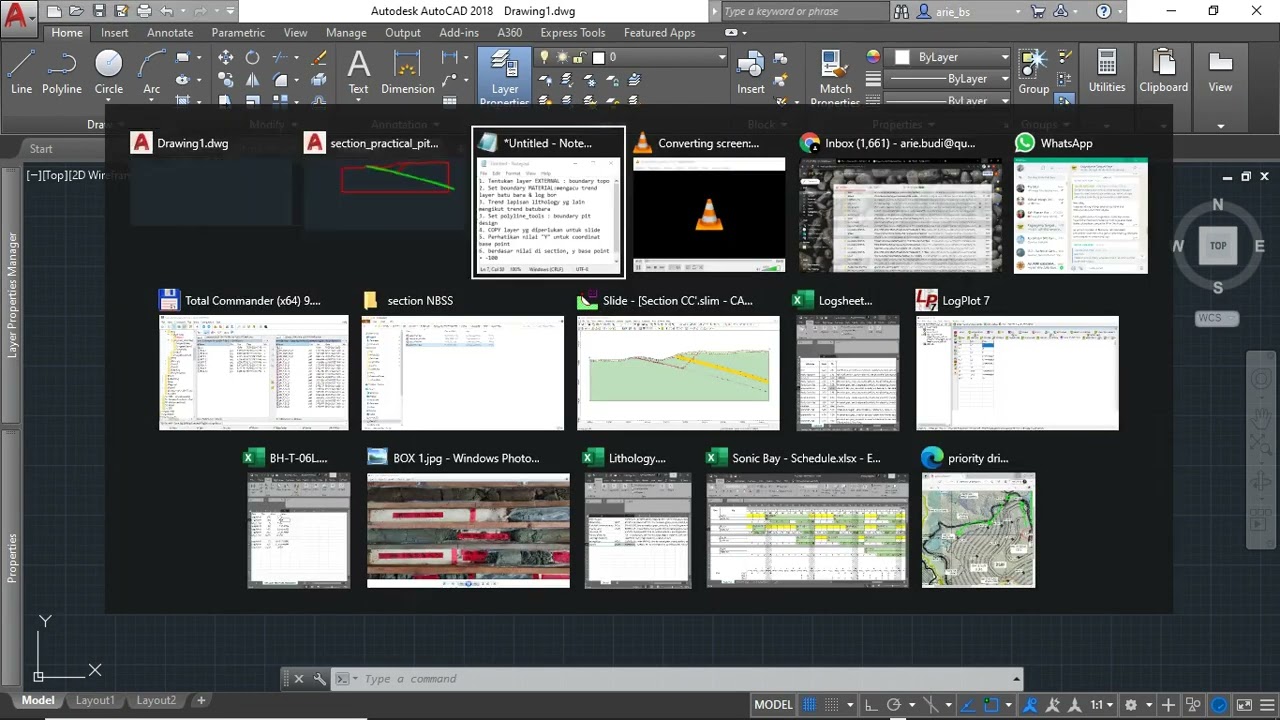The height and width of the screenshot is (720, 1280).
Task: Open object snap settings dropdown arrow
Action: pyautogui.click(x=1008, y=705)
